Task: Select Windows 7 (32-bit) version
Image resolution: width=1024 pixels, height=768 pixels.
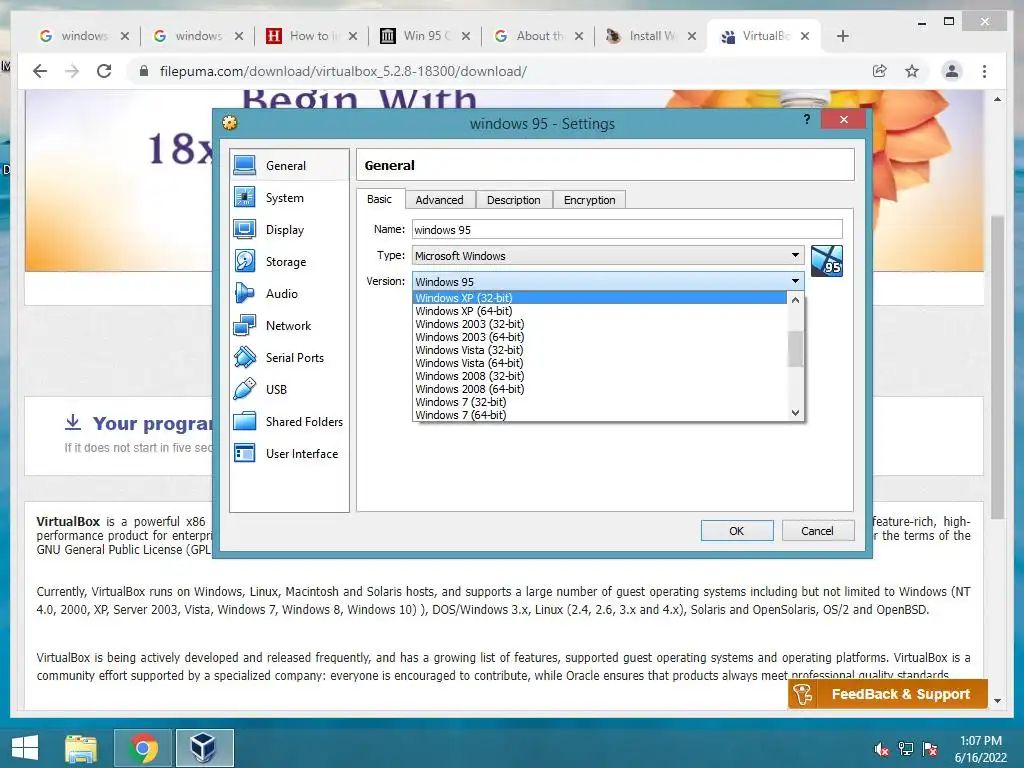Action: point(600,402)
